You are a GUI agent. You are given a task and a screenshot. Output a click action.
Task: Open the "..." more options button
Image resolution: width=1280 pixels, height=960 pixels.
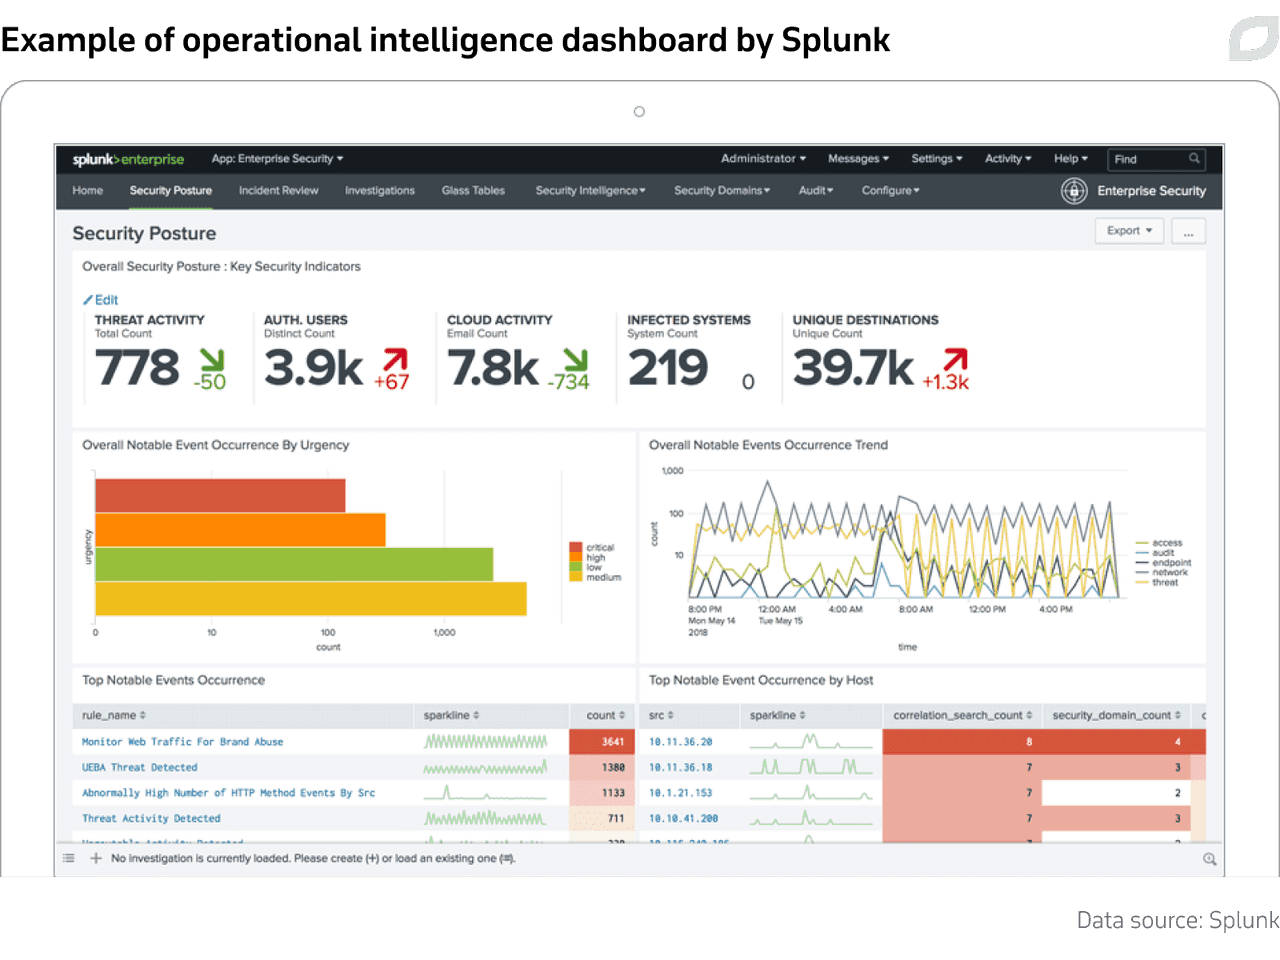[1188, 231]
